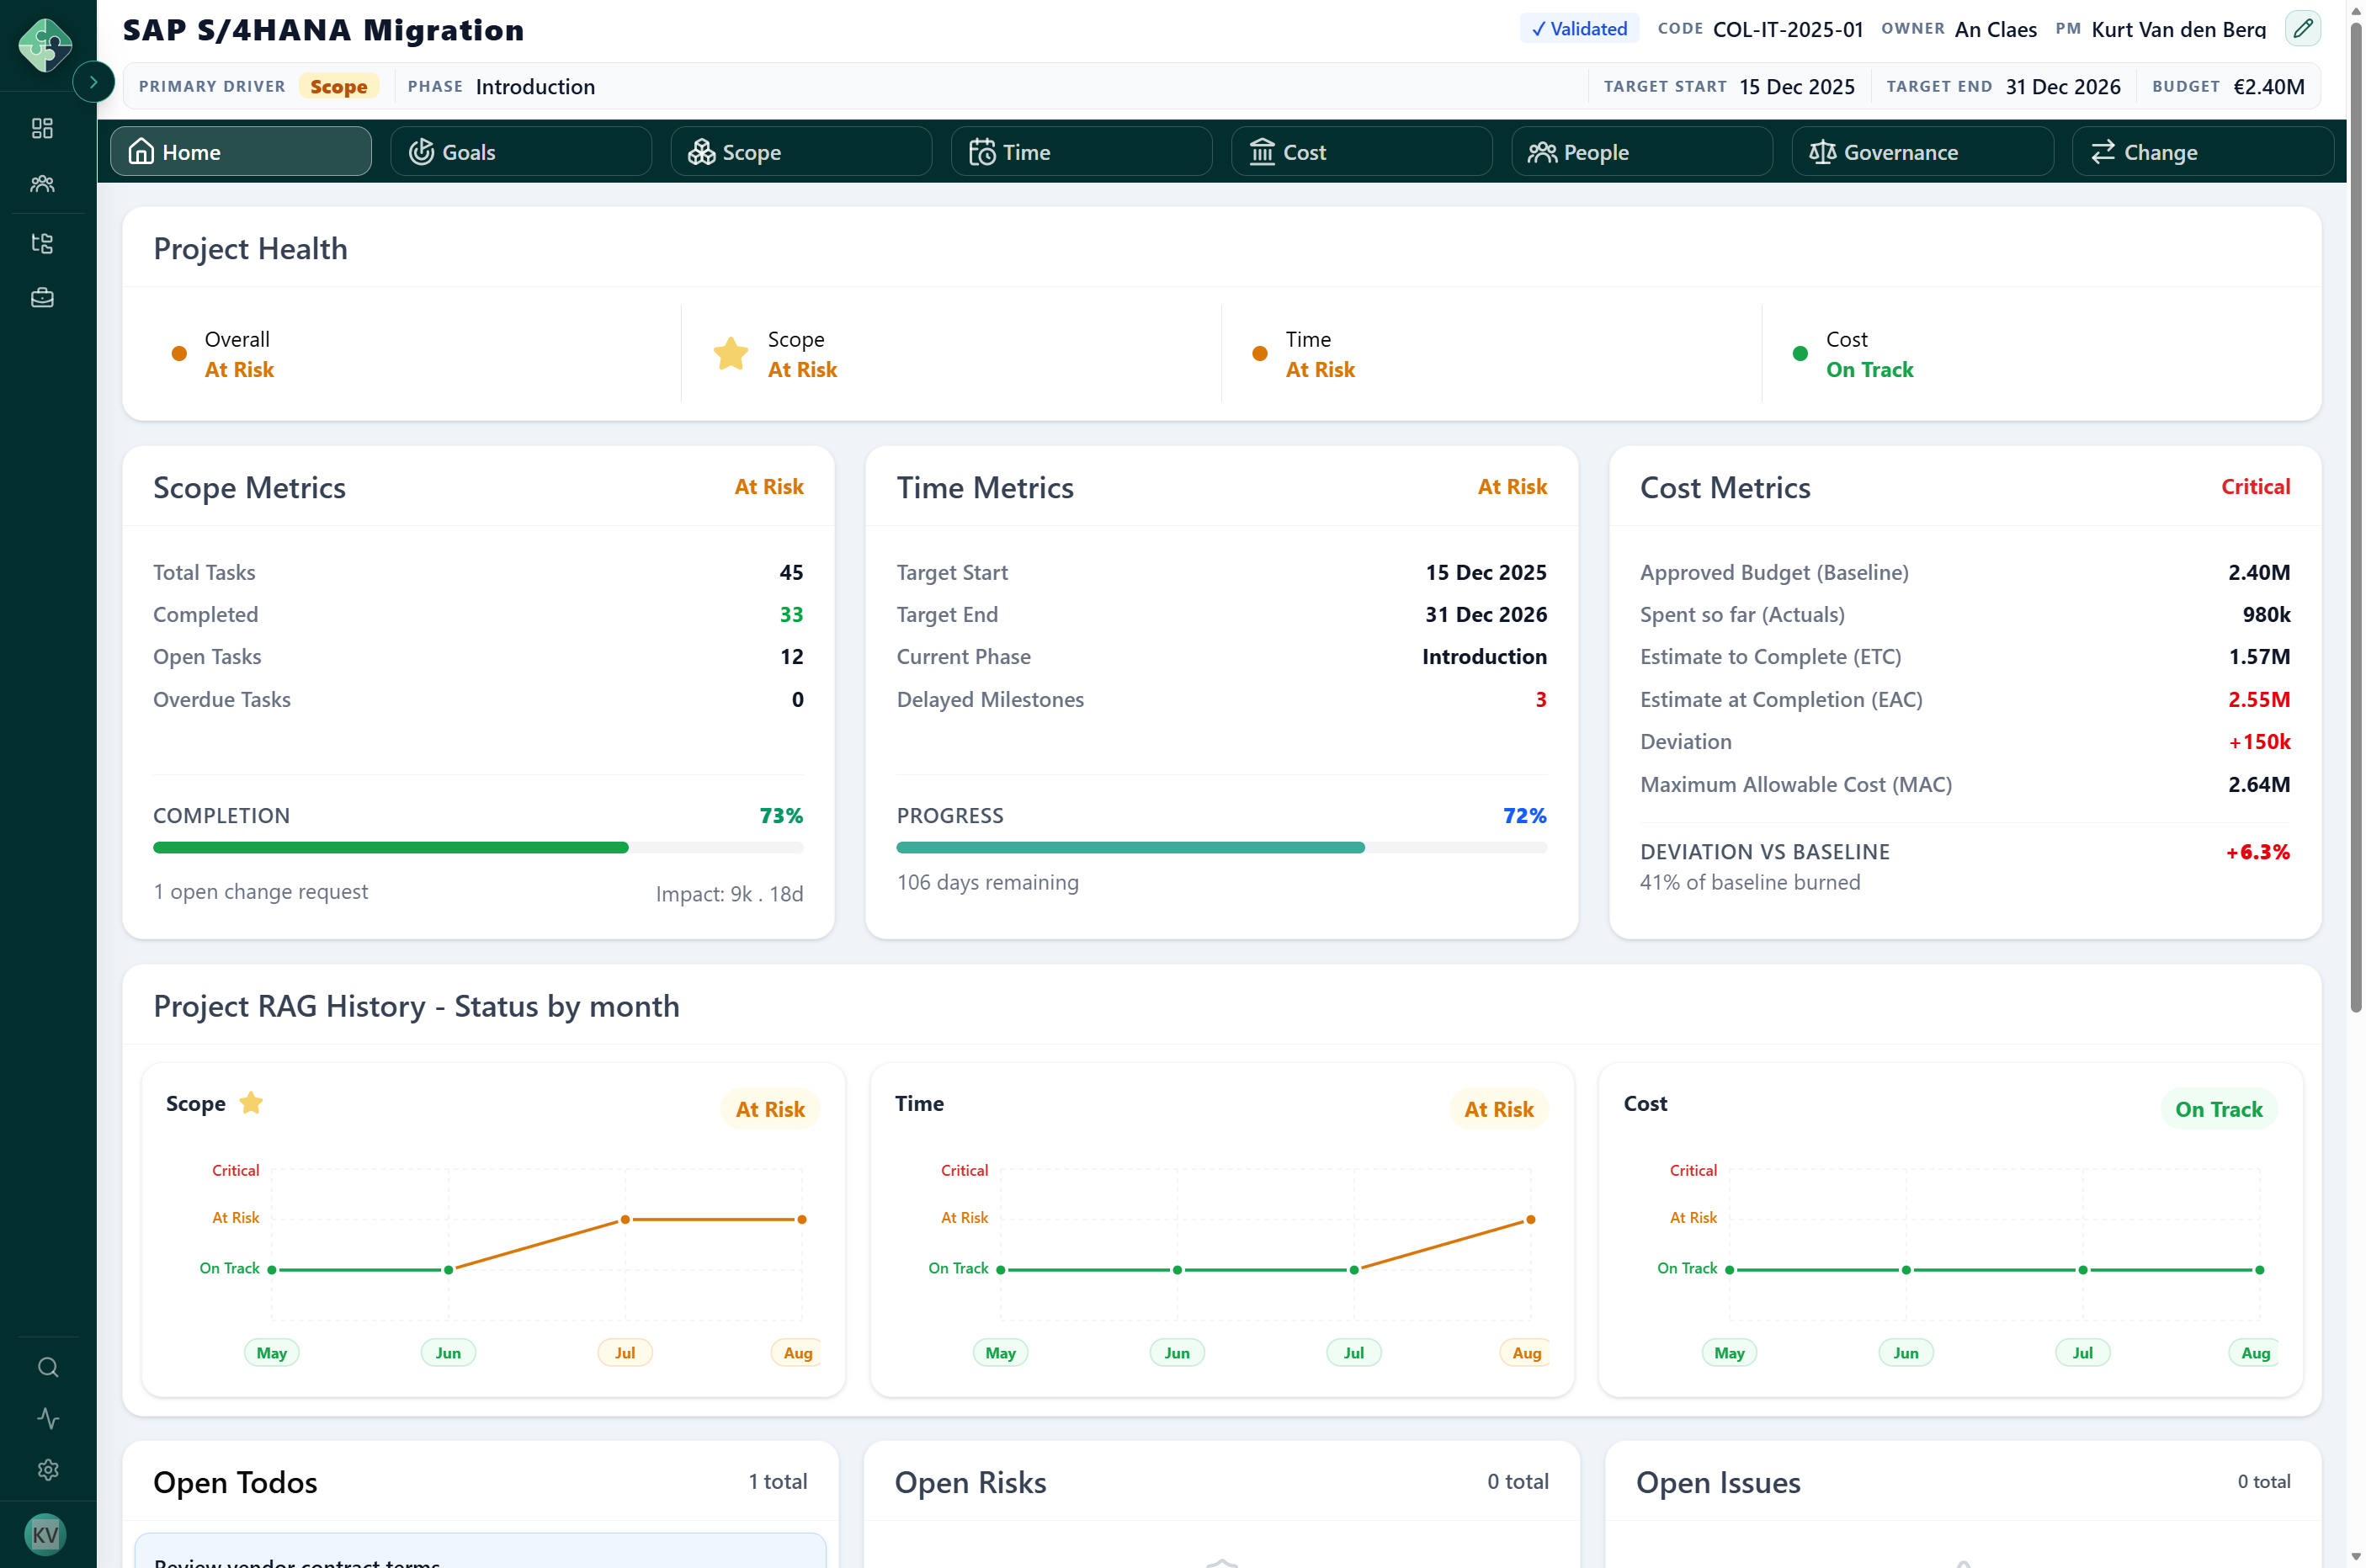Viewport: 2366px width, 1568px height.
Task: Click the PM name Kurt Van den Berg
Action: point(2179,29)
